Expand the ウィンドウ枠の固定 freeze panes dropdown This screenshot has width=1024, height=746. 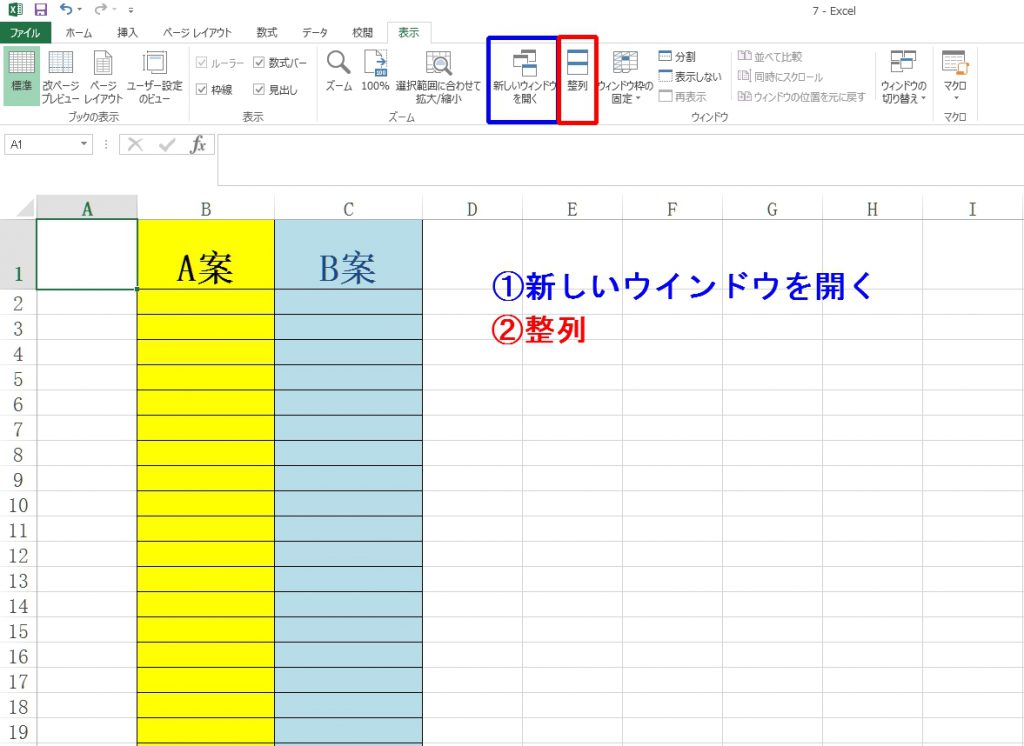point(625,78)
